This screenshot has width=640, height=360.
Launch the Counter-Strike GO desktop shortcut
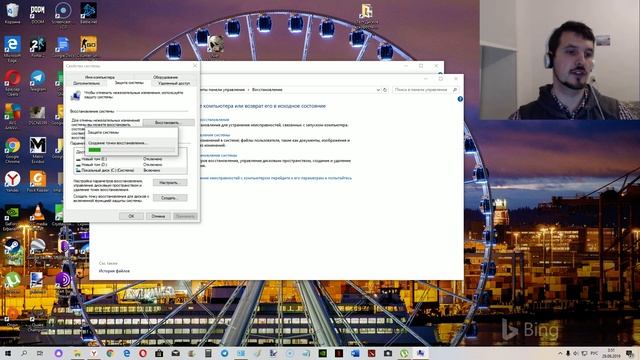point(88,47)
